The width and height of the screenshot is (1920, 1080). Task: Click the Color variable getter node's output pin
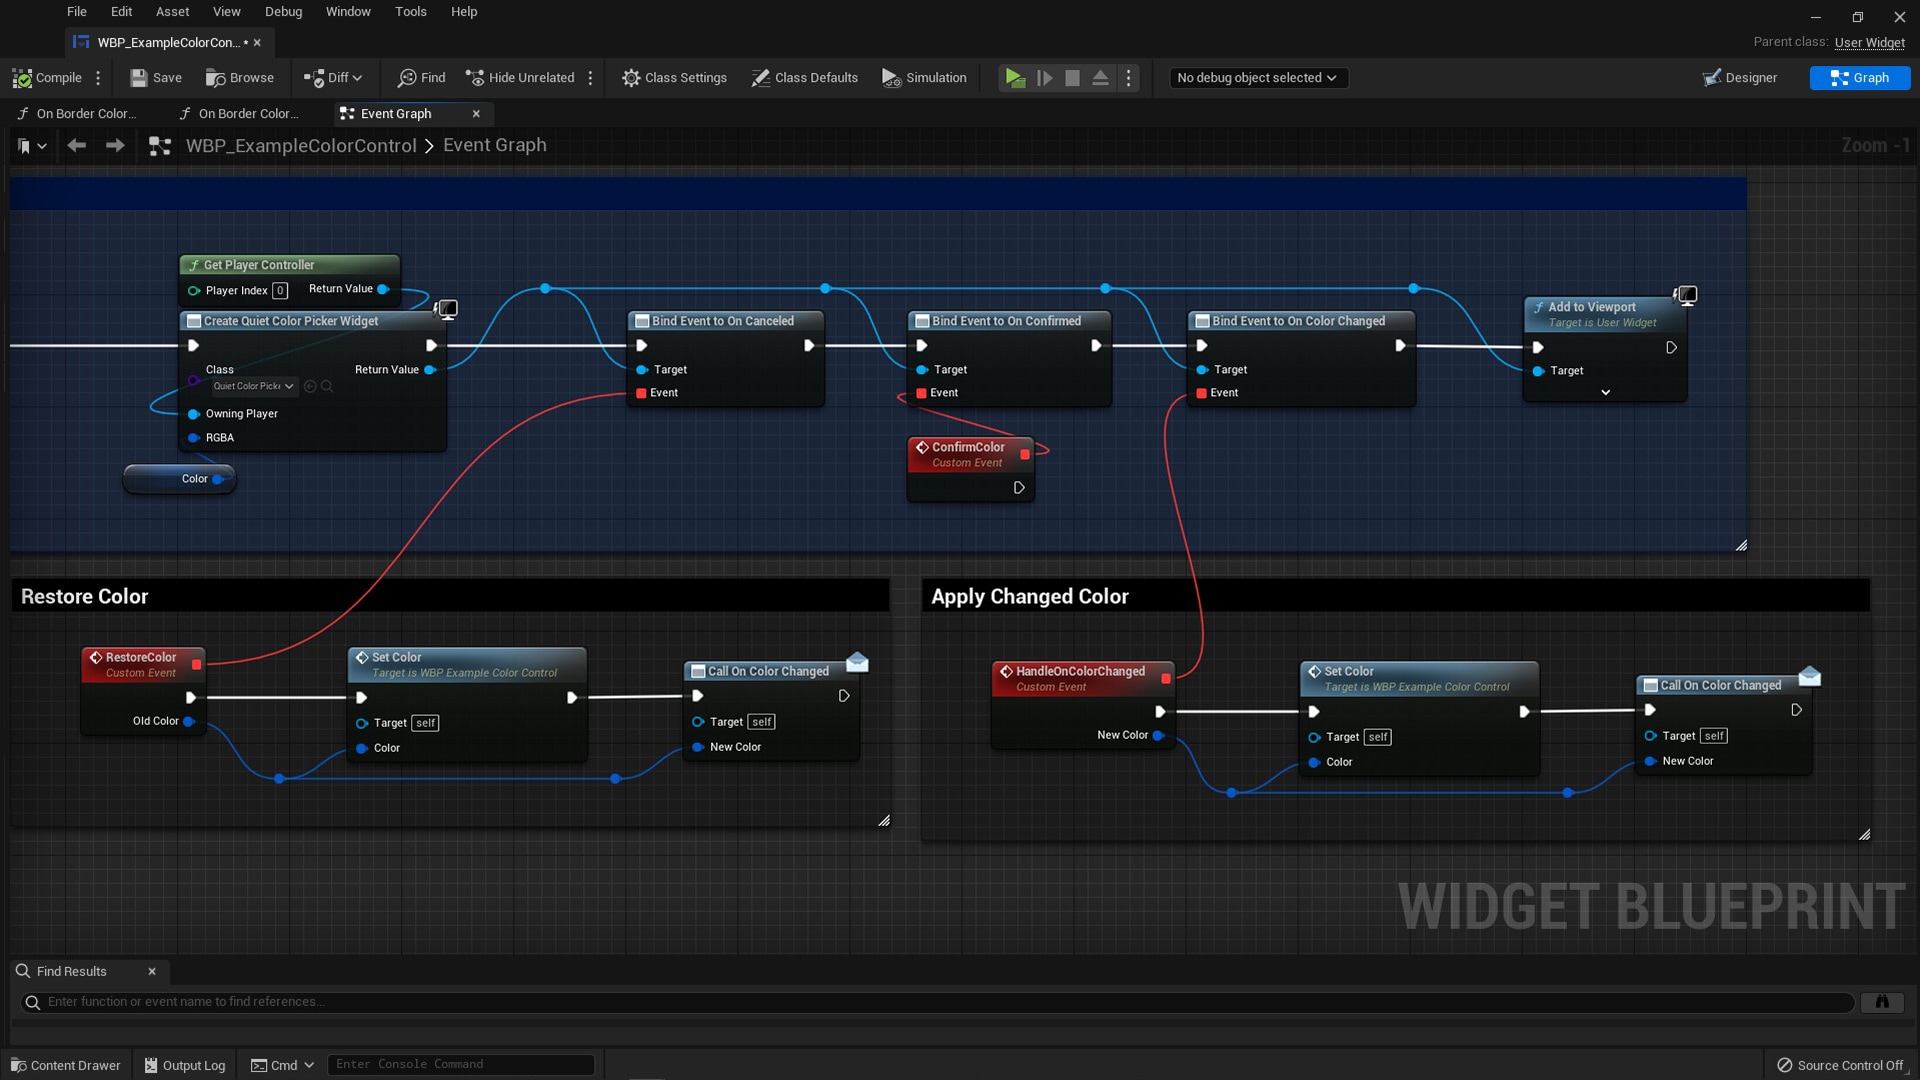[x=219, y=479]
